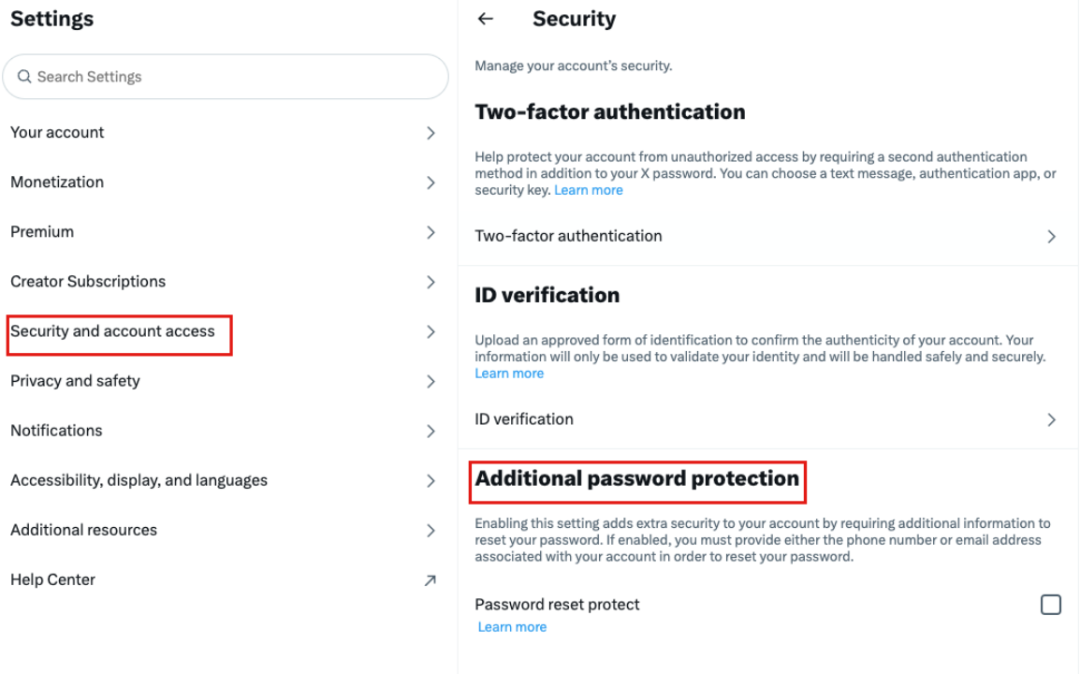Open the chevron next to Your account
This screenshot has height=674, width=1080.
430,133
